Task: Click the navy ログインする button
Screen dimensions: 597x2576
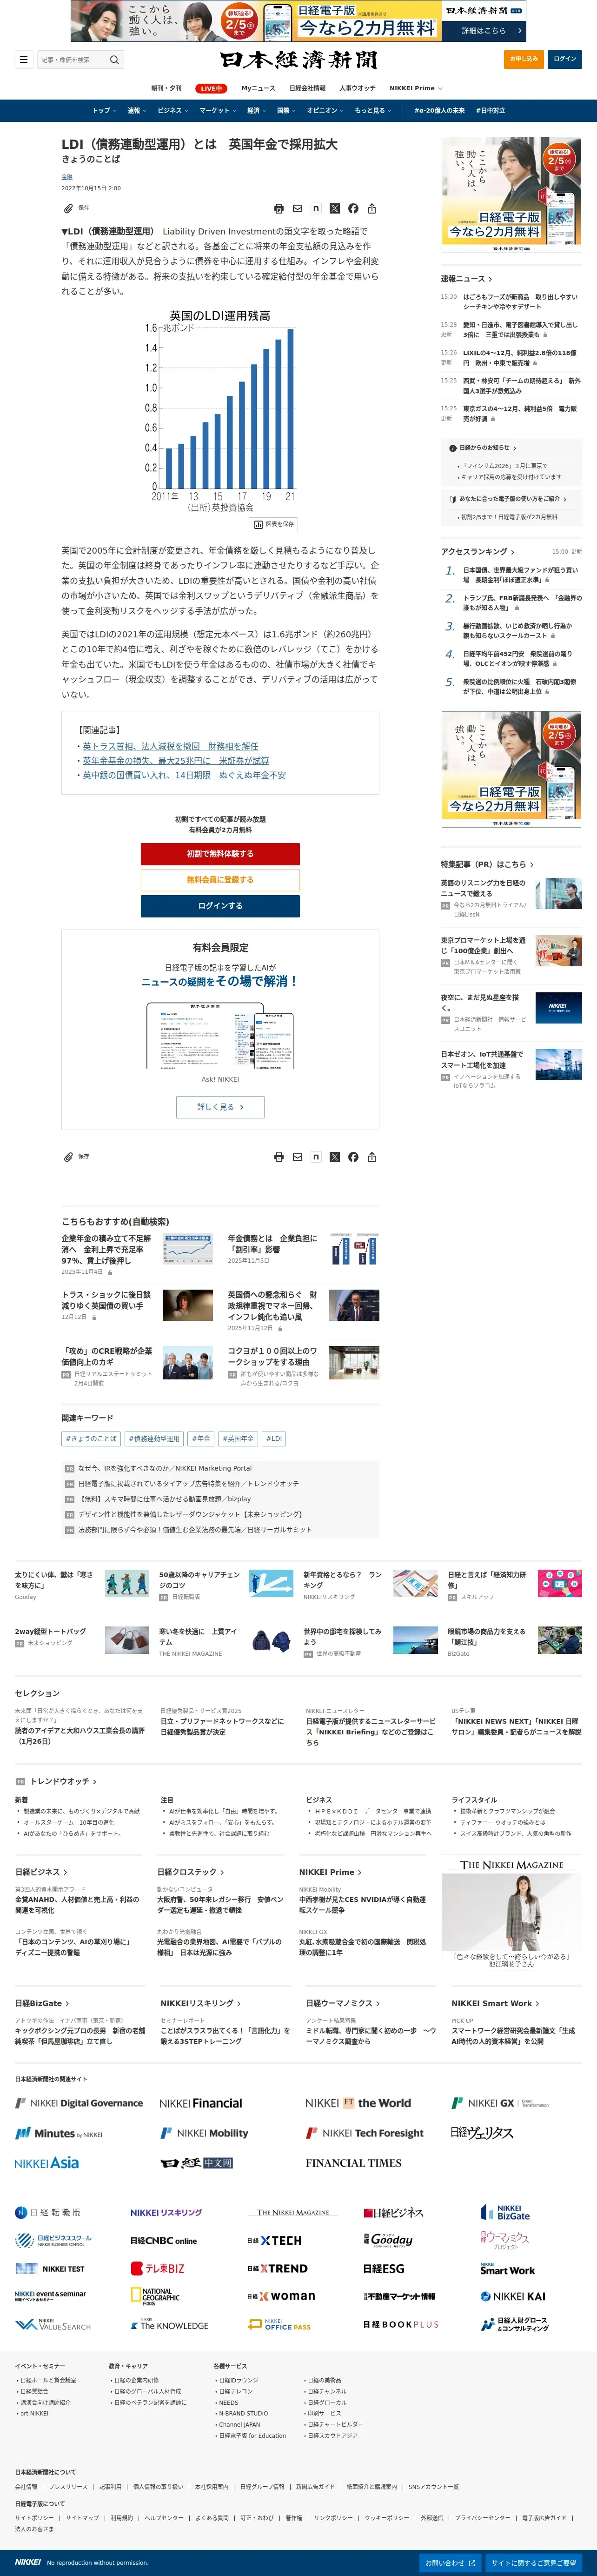Action: pyautogui.click(x=220, y=906)
